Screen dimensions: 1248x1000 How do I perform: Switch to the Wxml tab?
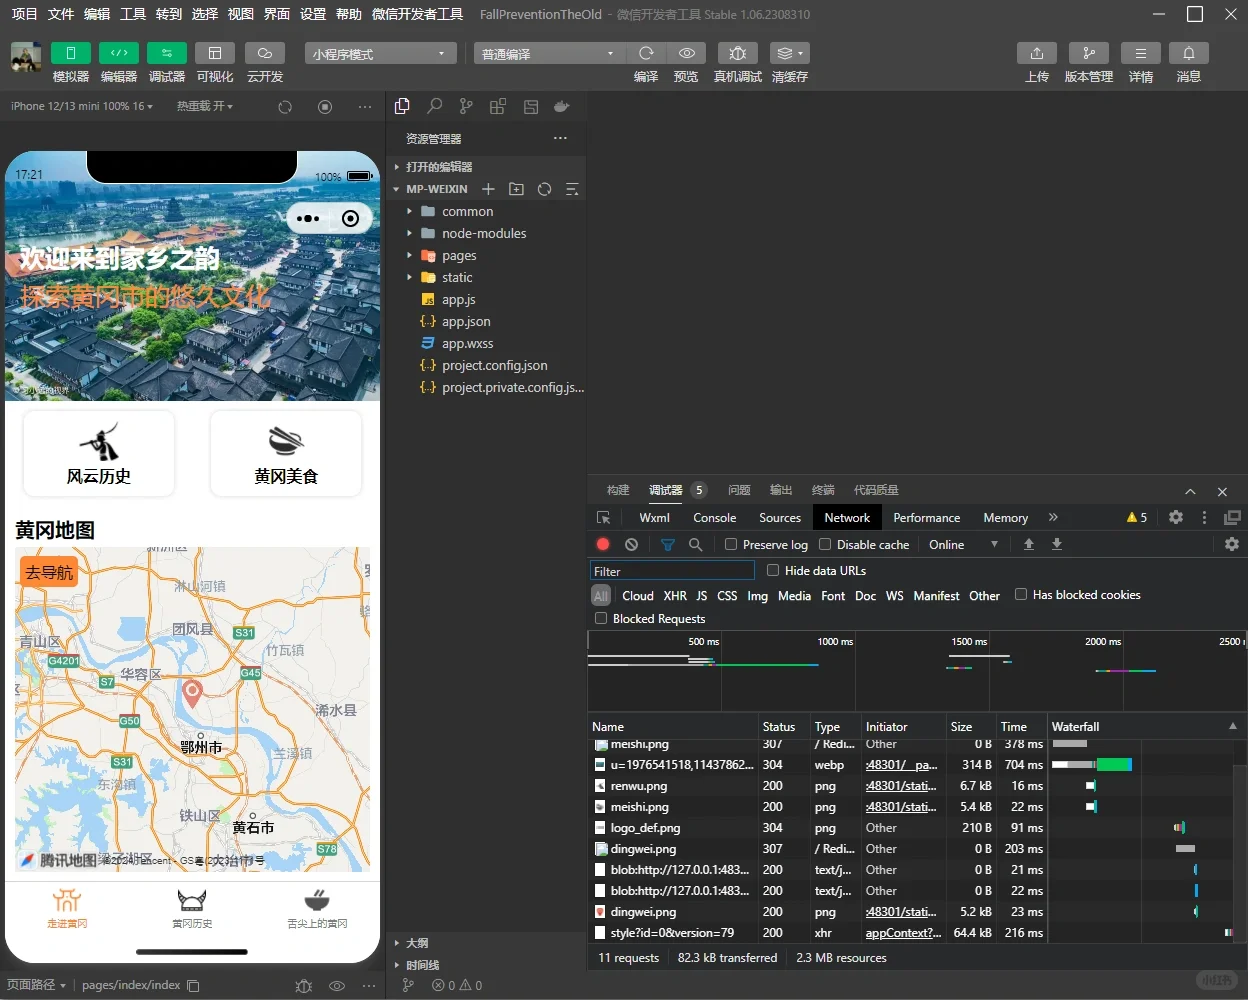click(655, 517)
